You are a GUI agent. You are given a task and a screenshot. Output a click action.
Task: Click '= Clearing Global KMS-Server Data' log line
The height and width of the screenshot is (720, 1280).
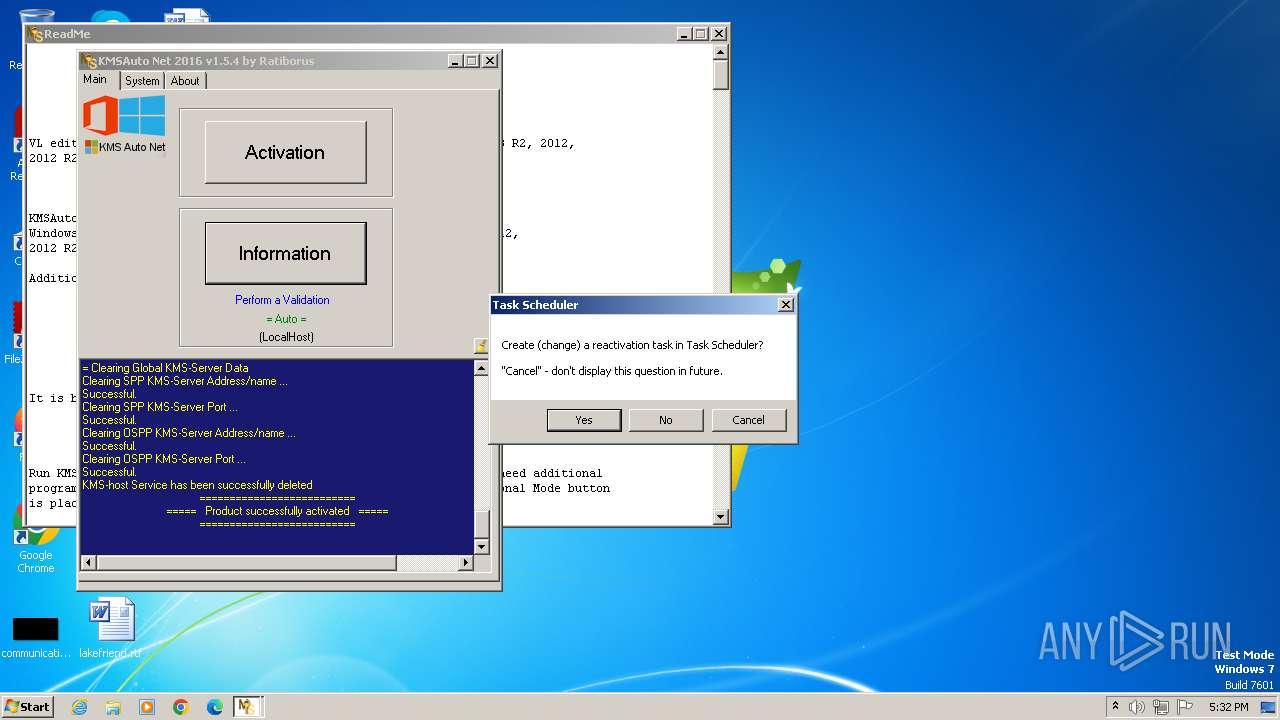(165, 368)
